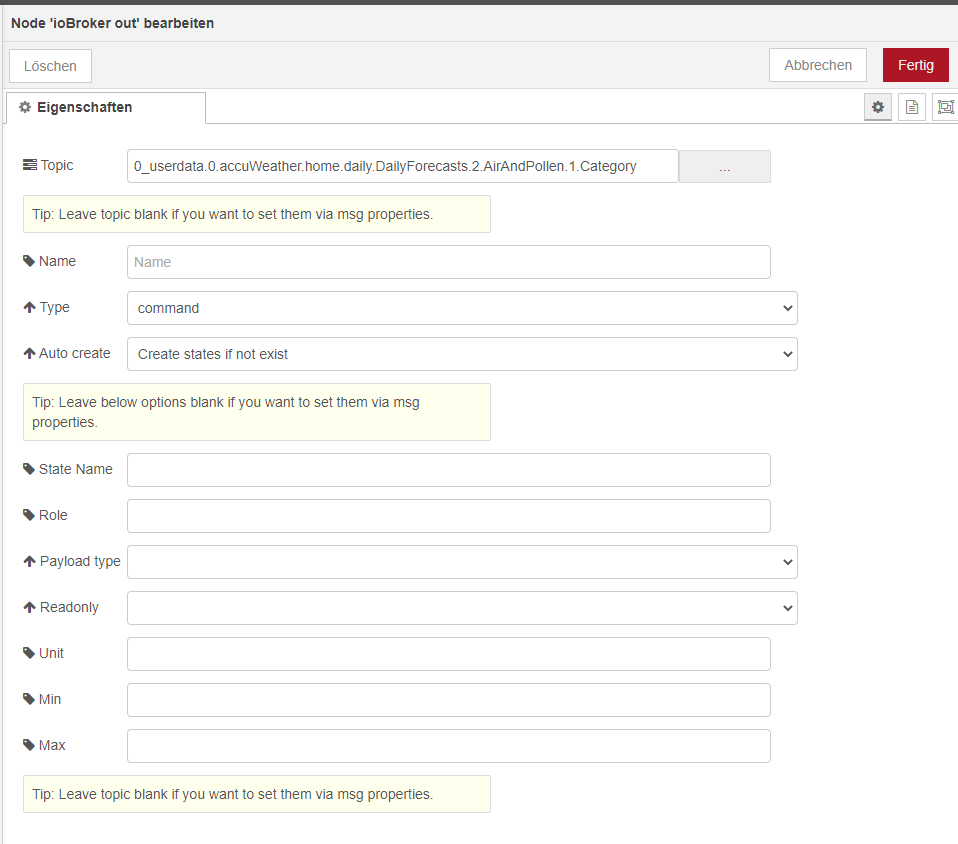This screenshot has width=958, height=844.
Task: Open node appearance settings icon
Action: pos(945,107)
